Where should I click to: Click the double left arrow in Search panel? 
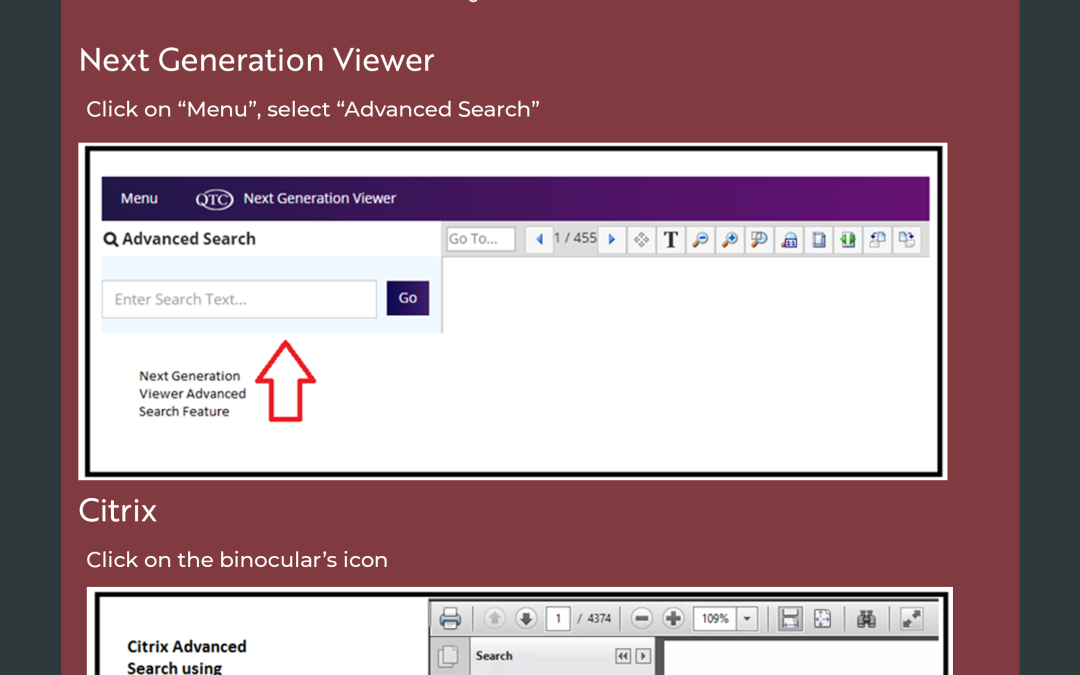pos(623,656)
